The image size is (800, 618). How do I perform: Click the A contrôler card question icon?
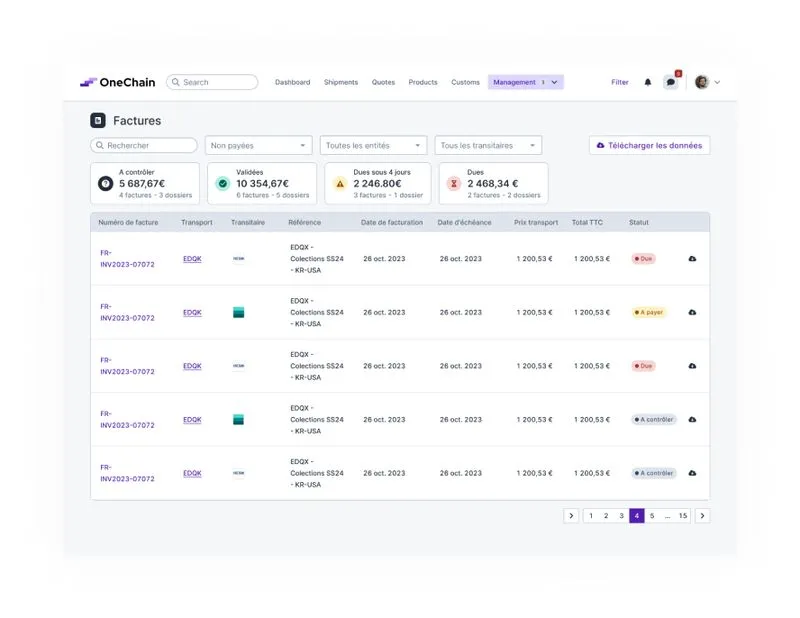(x=106, y=183)
